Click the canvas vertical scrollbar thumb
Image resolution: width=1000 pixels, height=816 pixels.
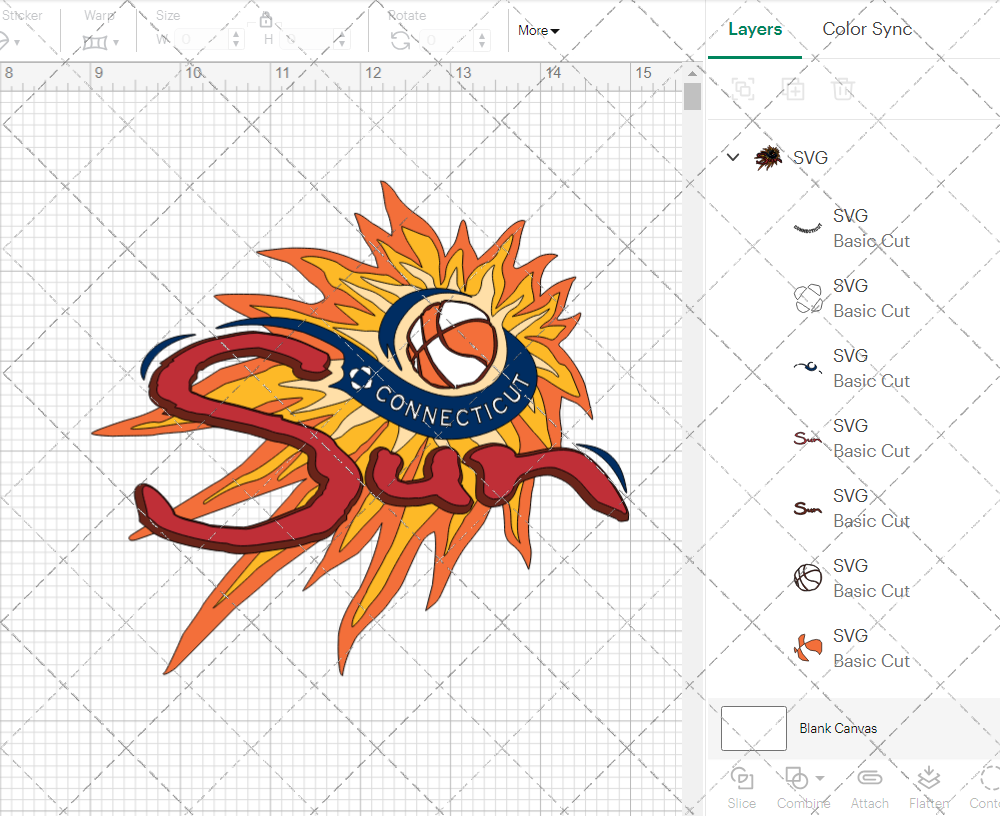692,97
